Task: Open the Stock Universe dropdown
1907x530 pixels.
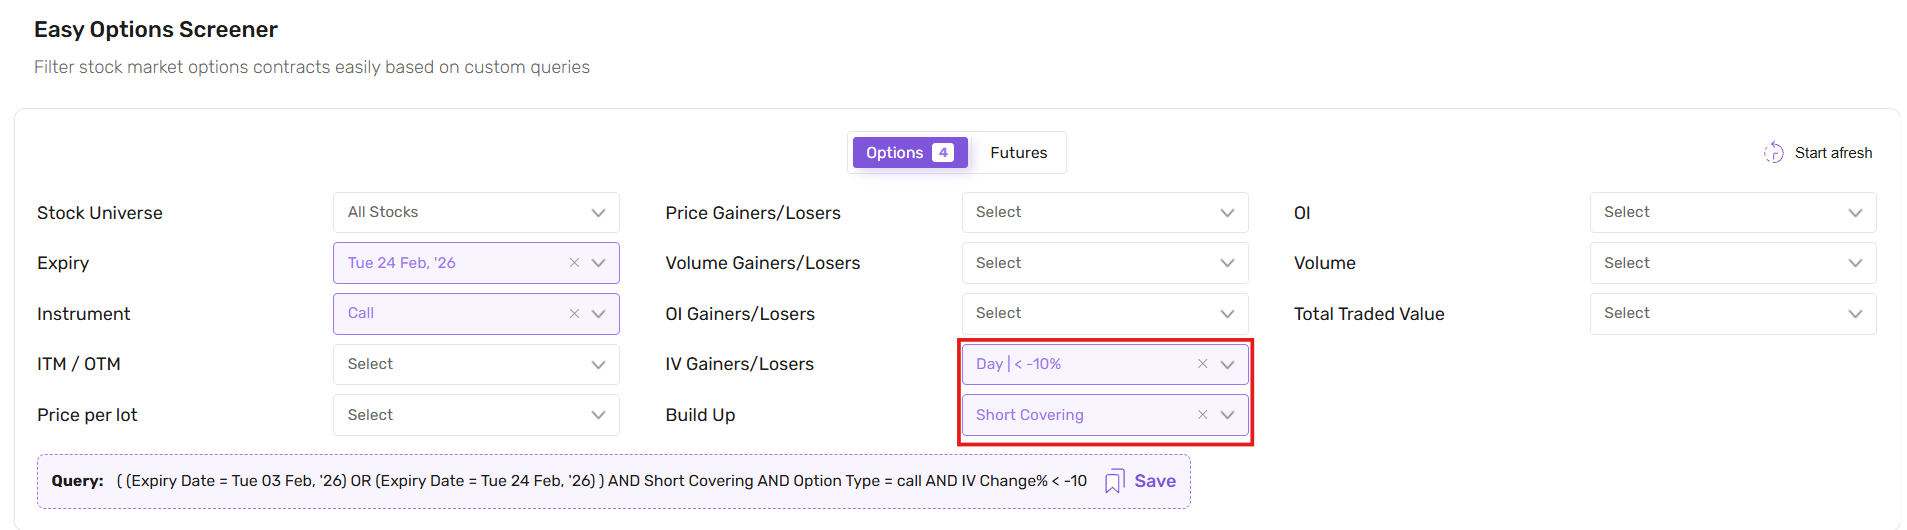Action: click(476, 213)
